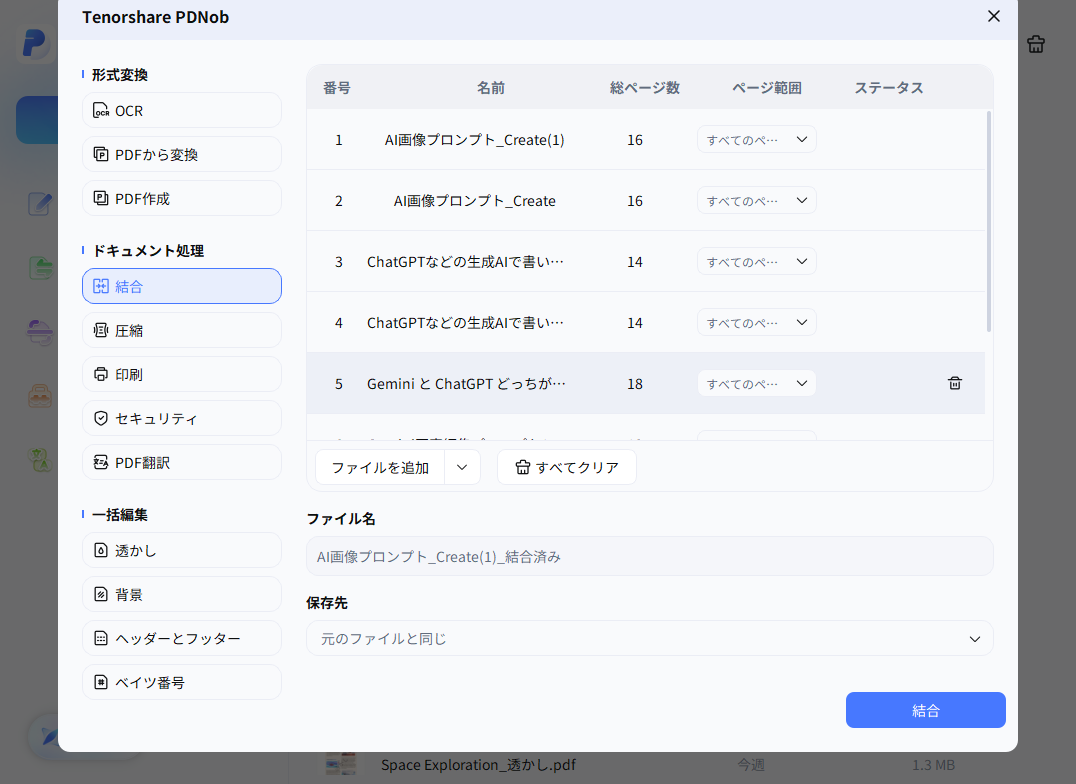Open page range dropdown for row 3
Screen dimensions: 1076x784
[x=757, y=262]
